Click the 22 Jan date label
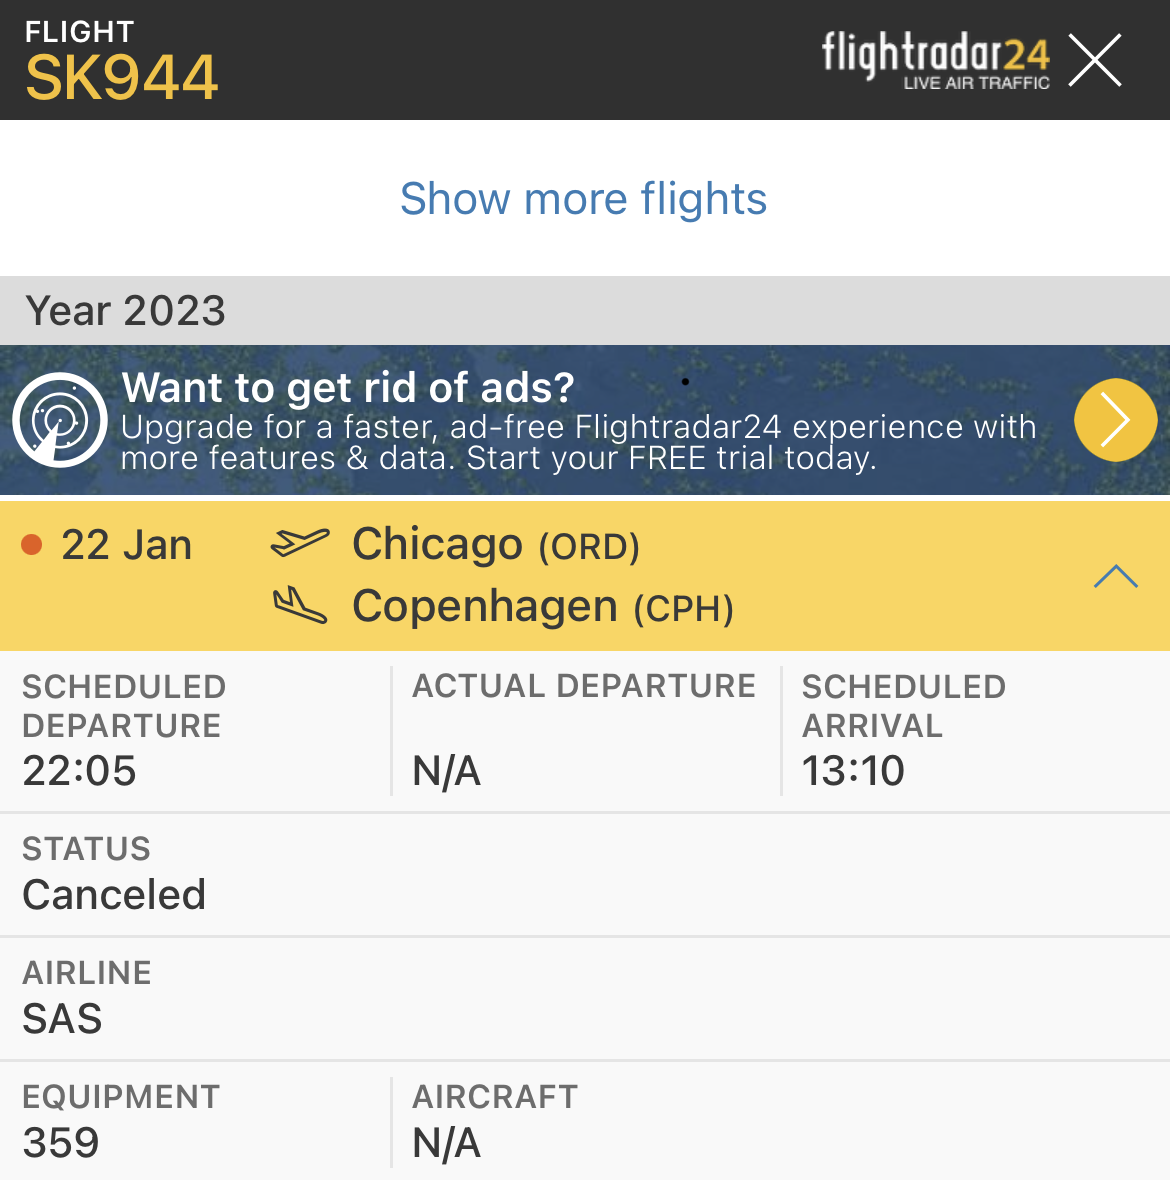The width and height of the screenshot is (1170, 1180). 126,545
